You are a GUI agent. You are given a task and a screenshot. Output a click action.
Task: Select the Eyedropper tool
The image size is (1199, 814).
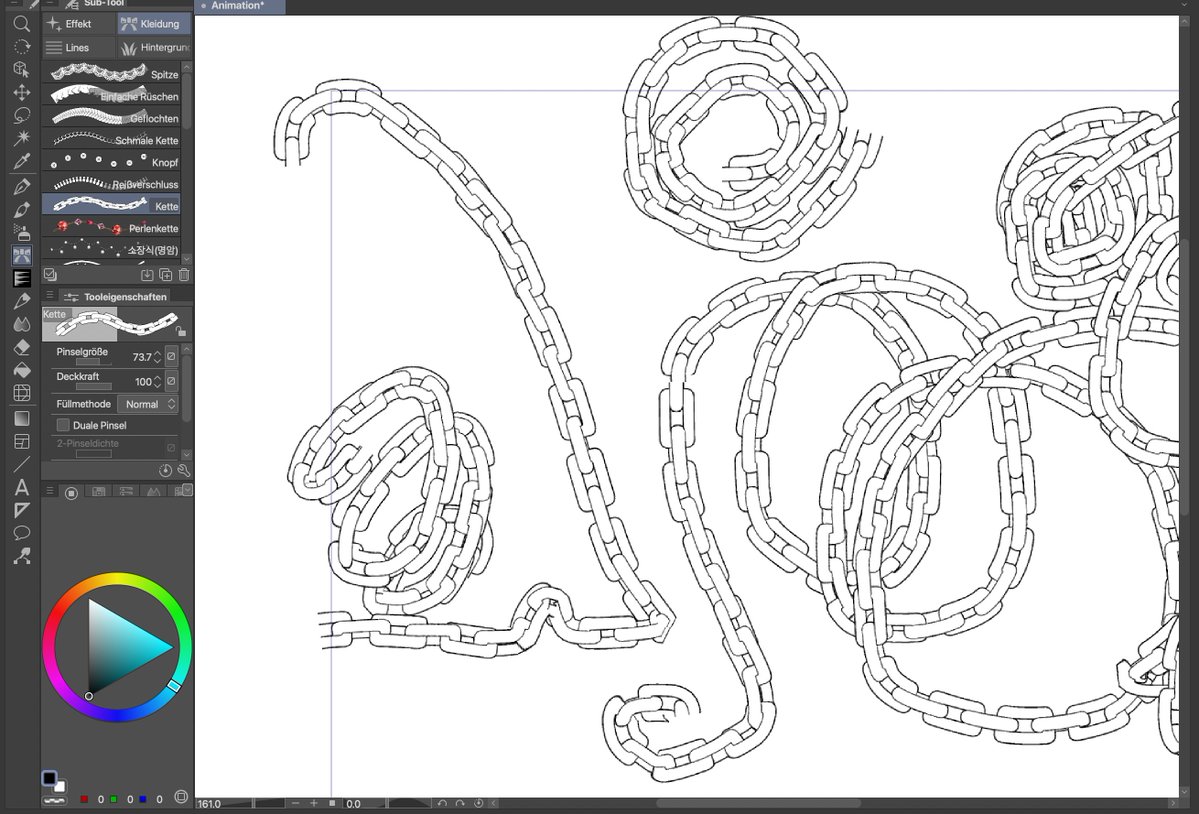(x=21, y=161)
